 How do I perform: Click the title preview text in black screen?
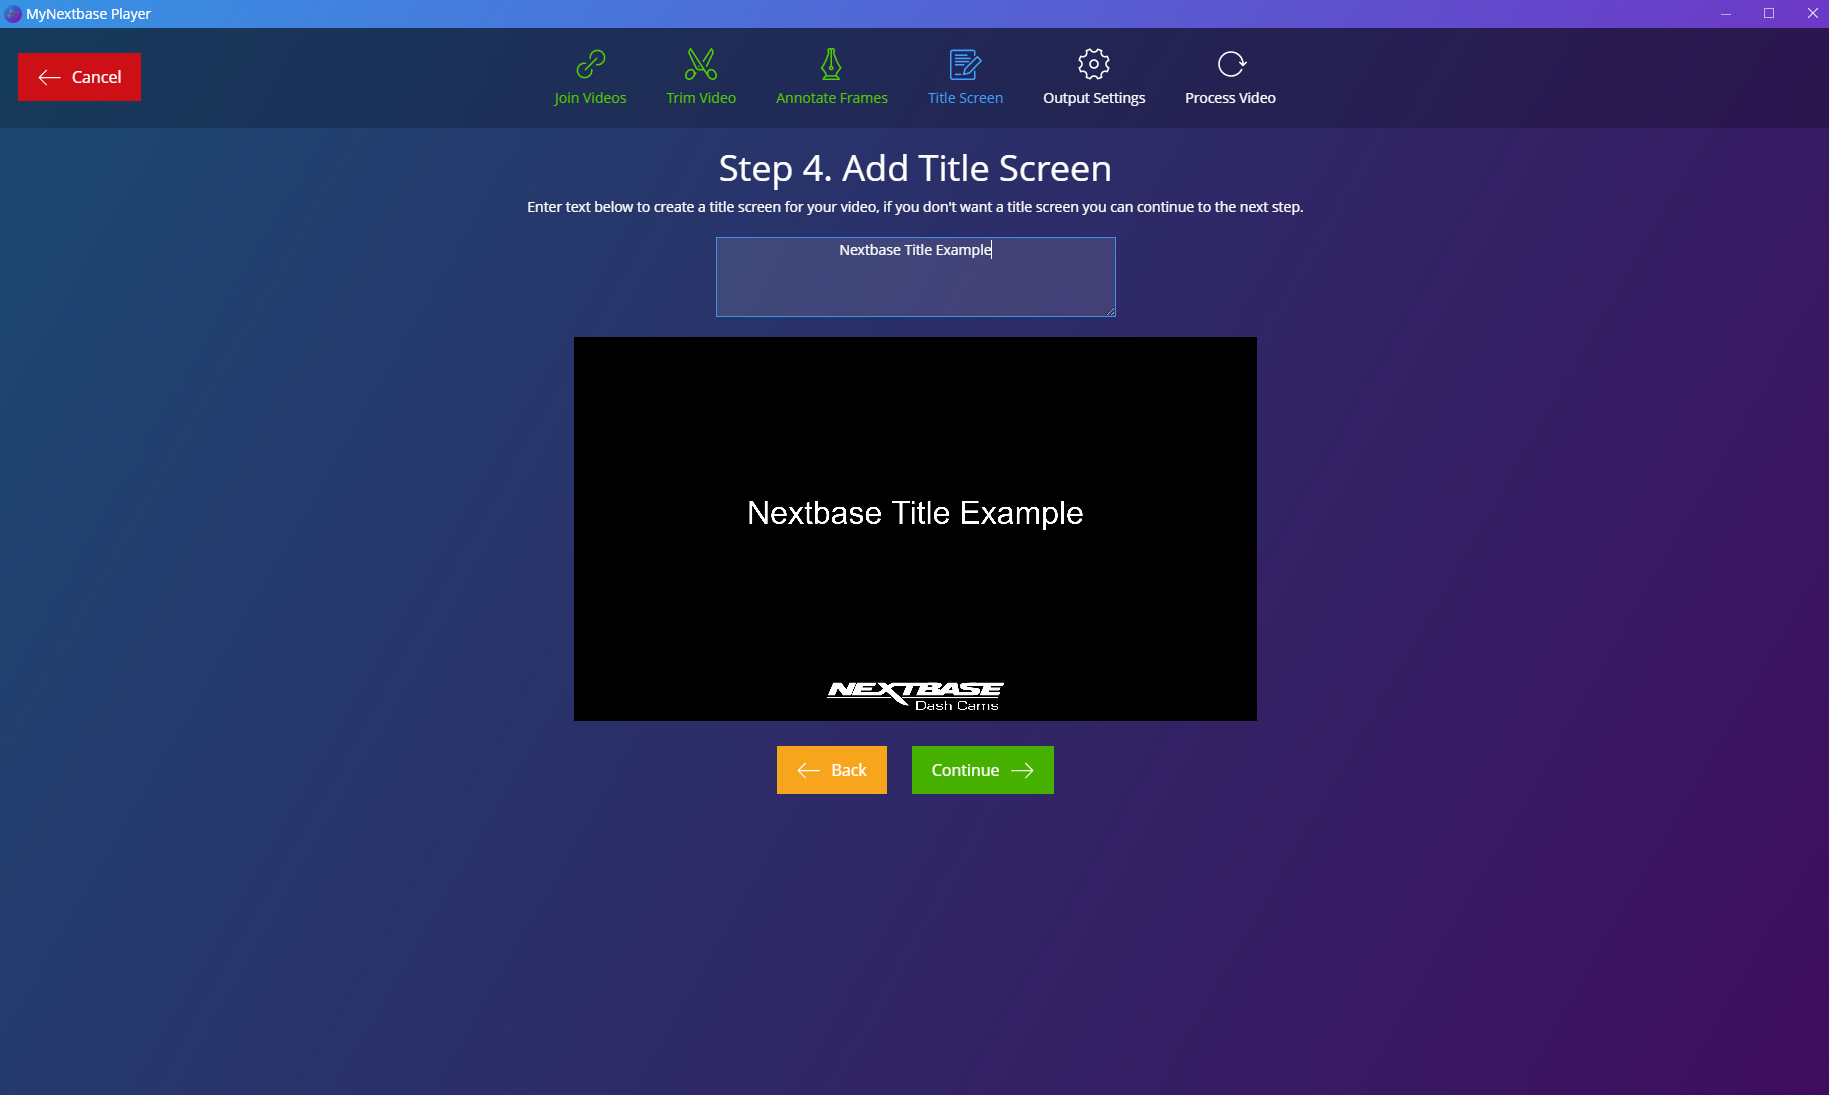coord(915,513)
